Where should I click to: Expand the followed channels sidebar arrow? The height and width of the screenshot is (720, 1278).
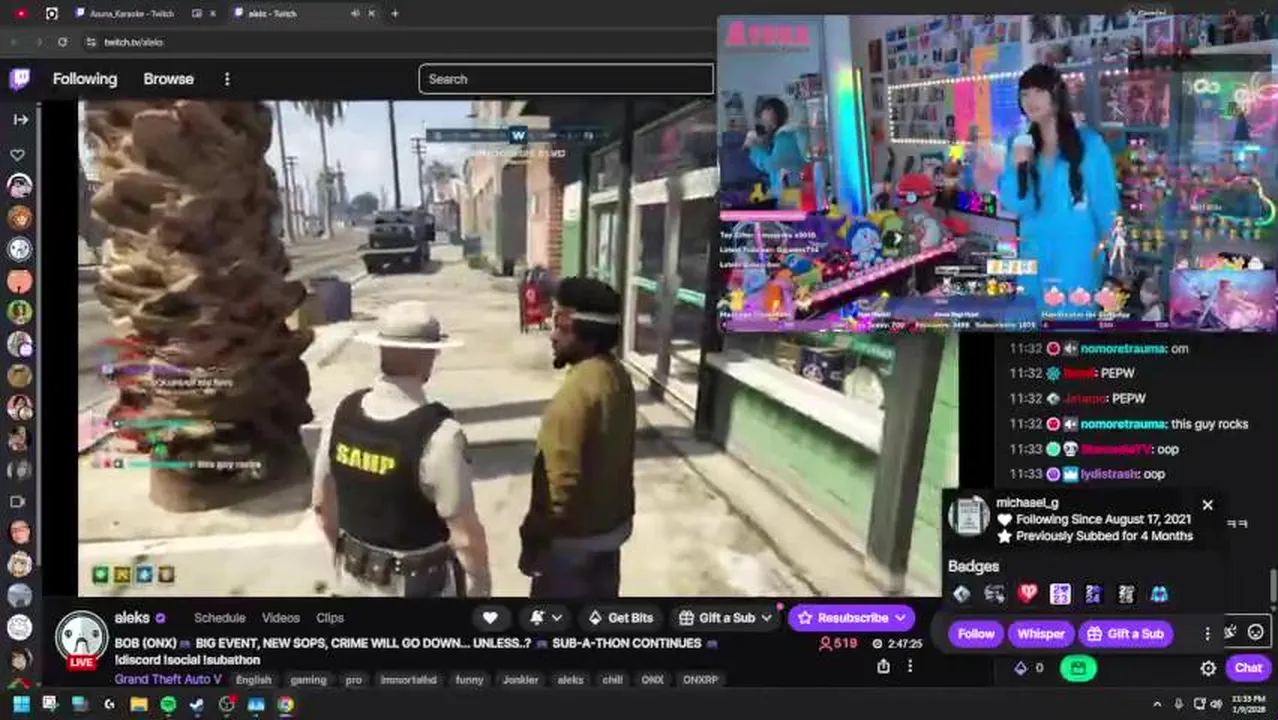click(20, 119)
